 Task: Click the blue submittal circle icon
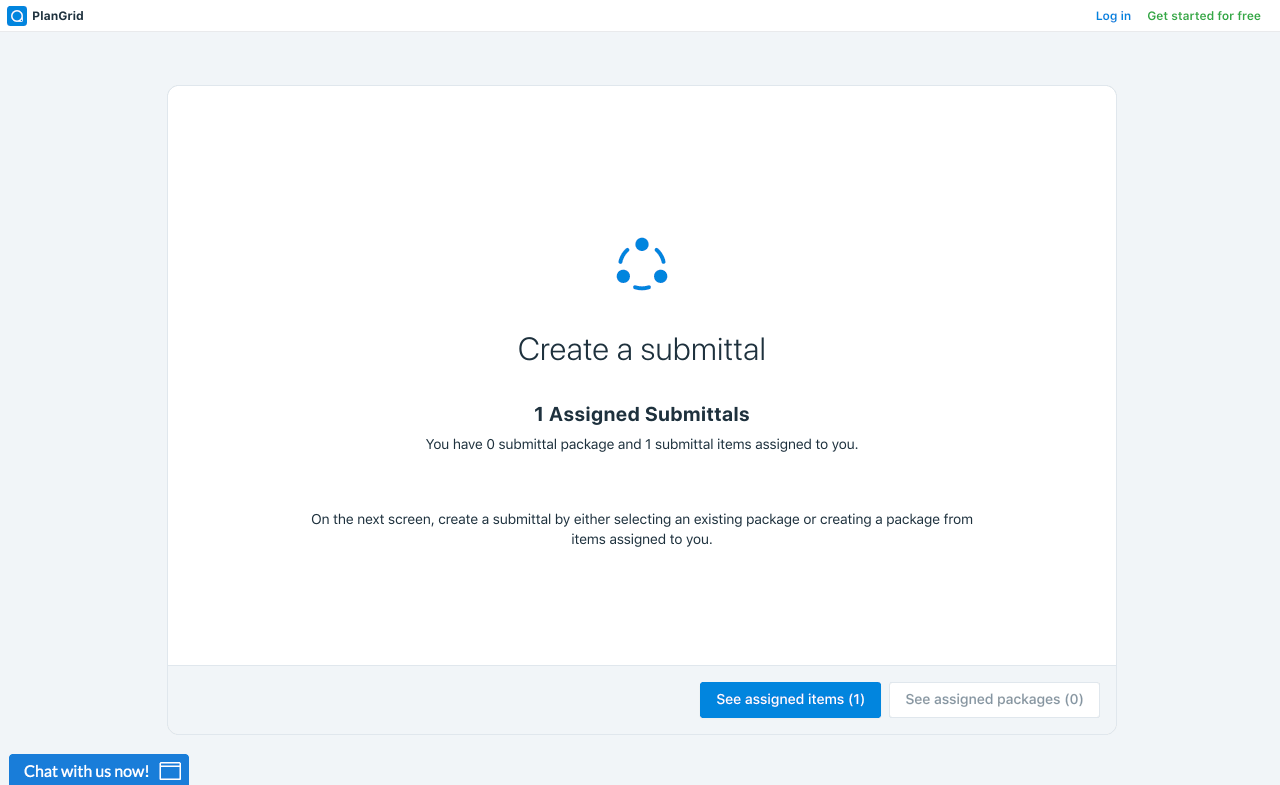point(642,264)
